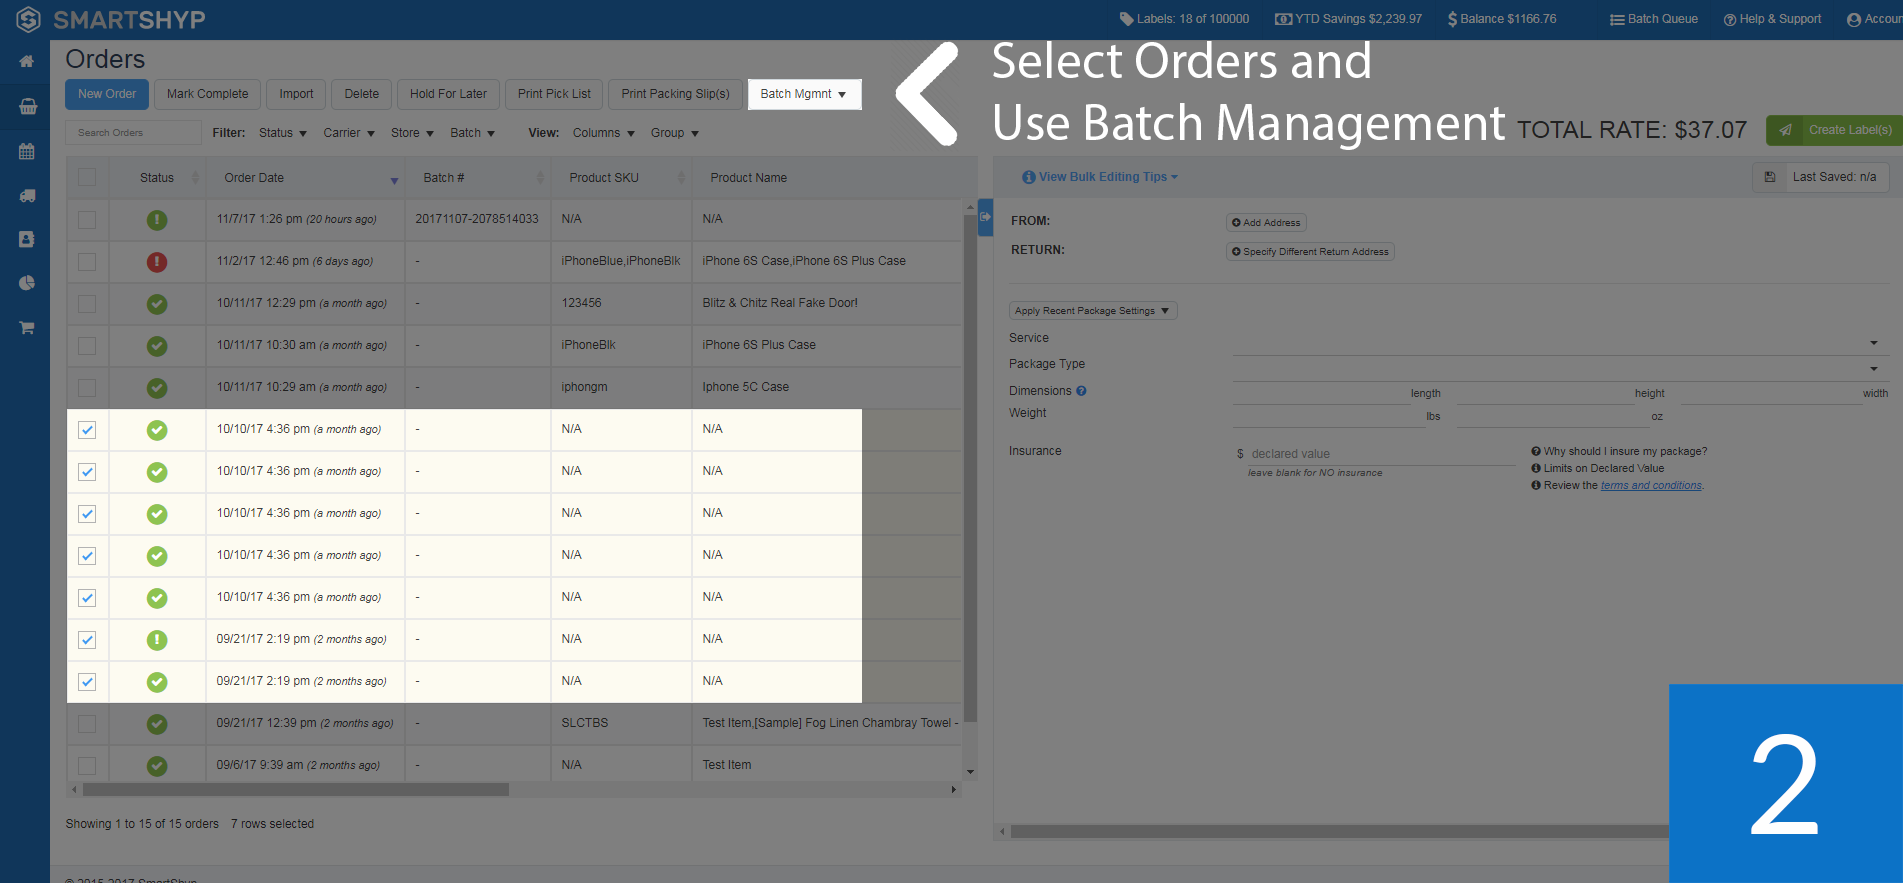
Task: Check the 10/11/17 12:29 pm order checkbox
Action: click(87, 304)
